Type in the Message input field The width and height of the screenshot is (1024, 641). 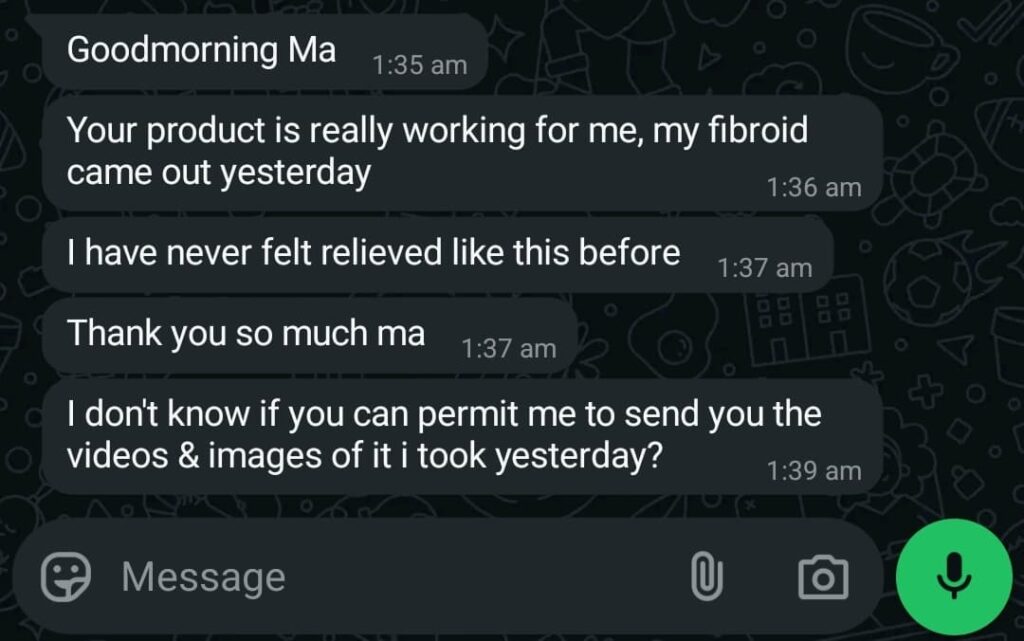click(x=400, y=577)
